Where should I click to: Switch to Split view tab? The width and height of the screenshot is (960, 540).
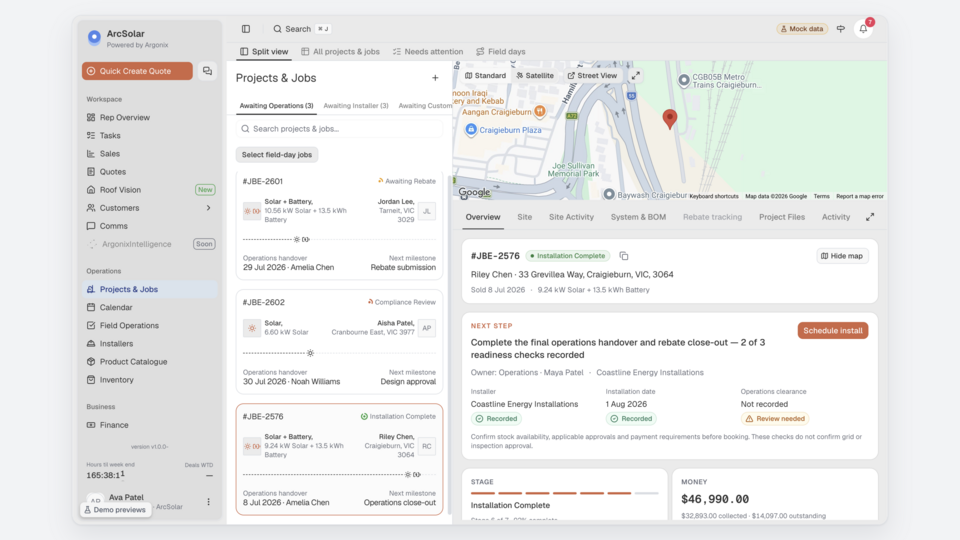pos(264,51)
